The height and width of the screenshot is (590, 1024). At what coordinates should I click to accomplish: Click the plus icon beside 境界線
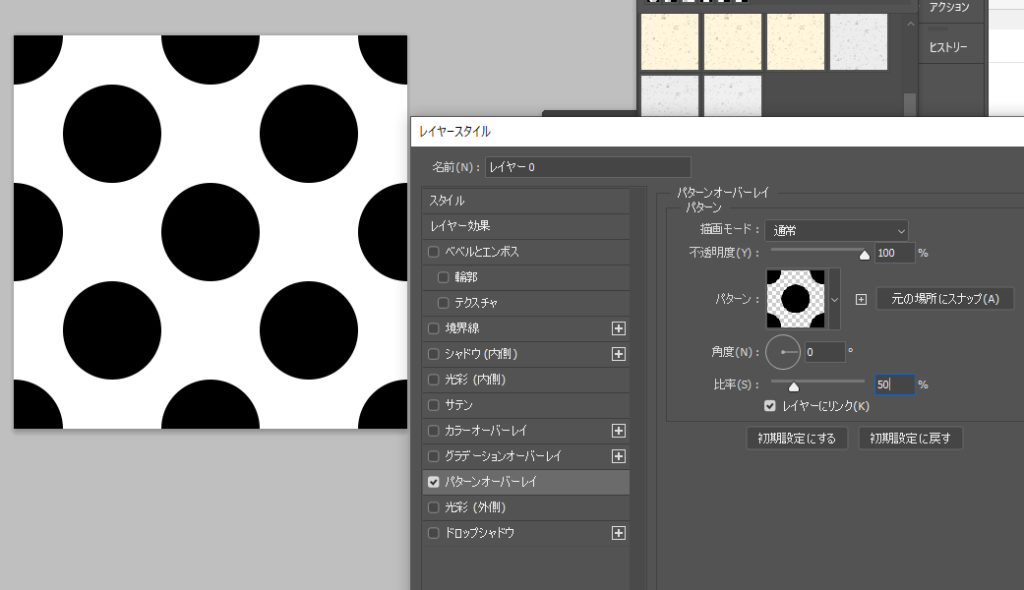pos(618,328)
